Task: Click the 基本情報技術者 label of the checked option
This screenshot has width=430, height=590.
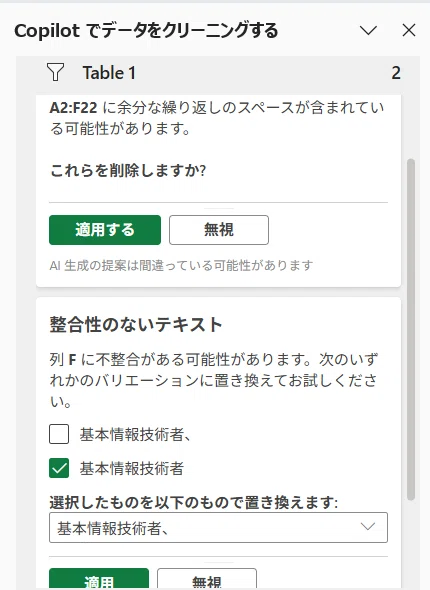Action: tap(132, 468)
